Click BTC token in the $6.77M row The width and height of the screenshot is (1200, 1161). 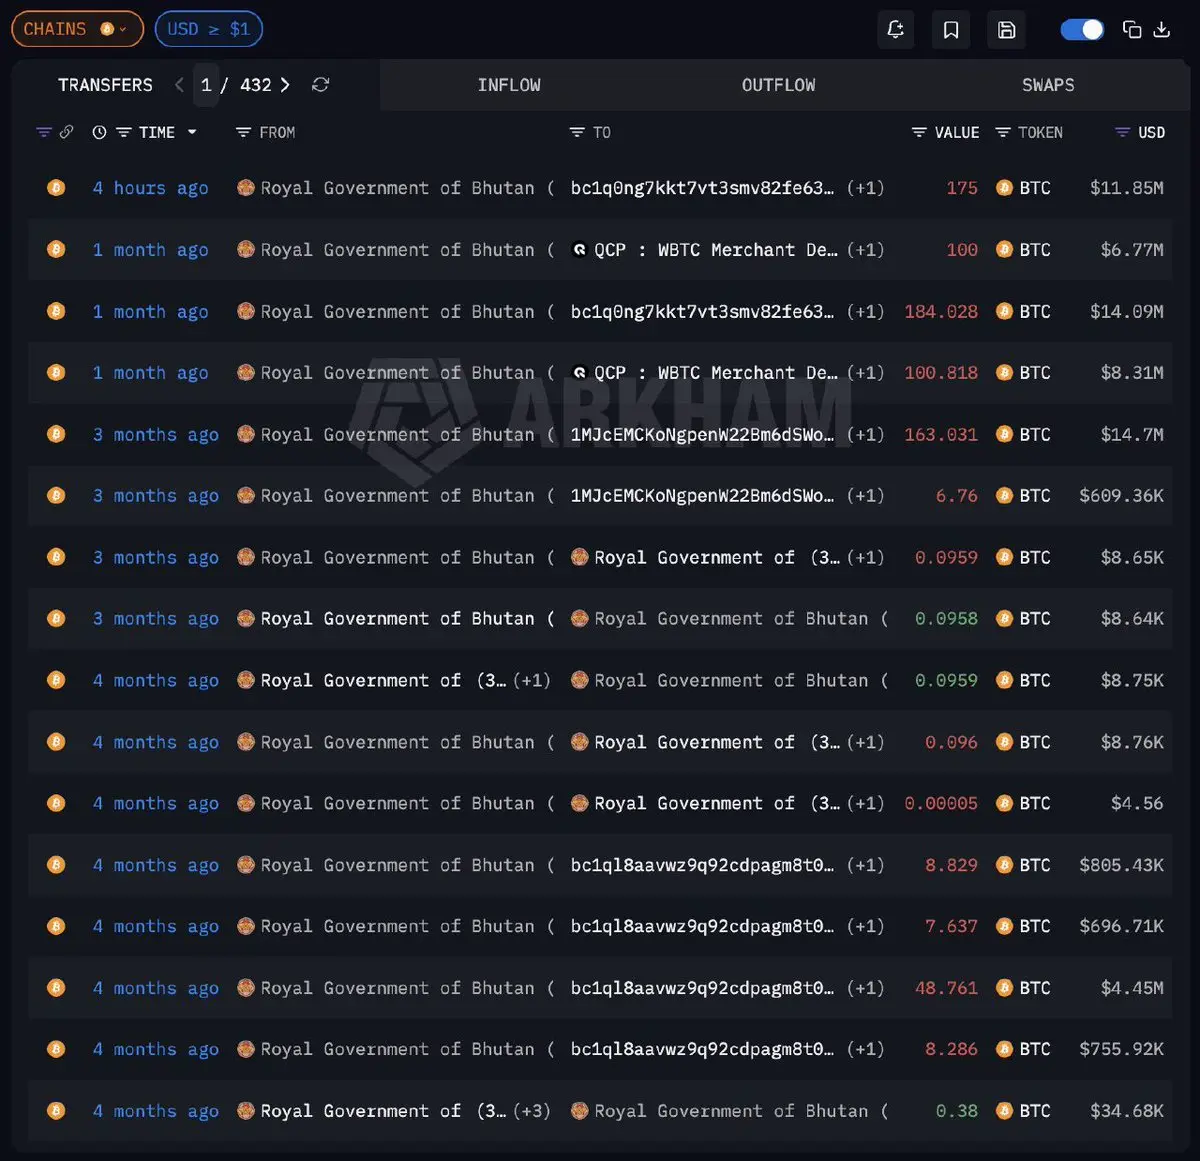point(1024,250)
